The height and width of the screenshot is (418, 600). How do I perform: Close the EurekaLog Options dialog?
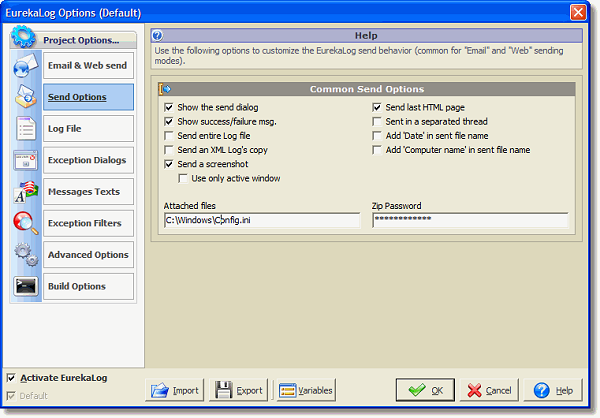(x=578, y=12)
